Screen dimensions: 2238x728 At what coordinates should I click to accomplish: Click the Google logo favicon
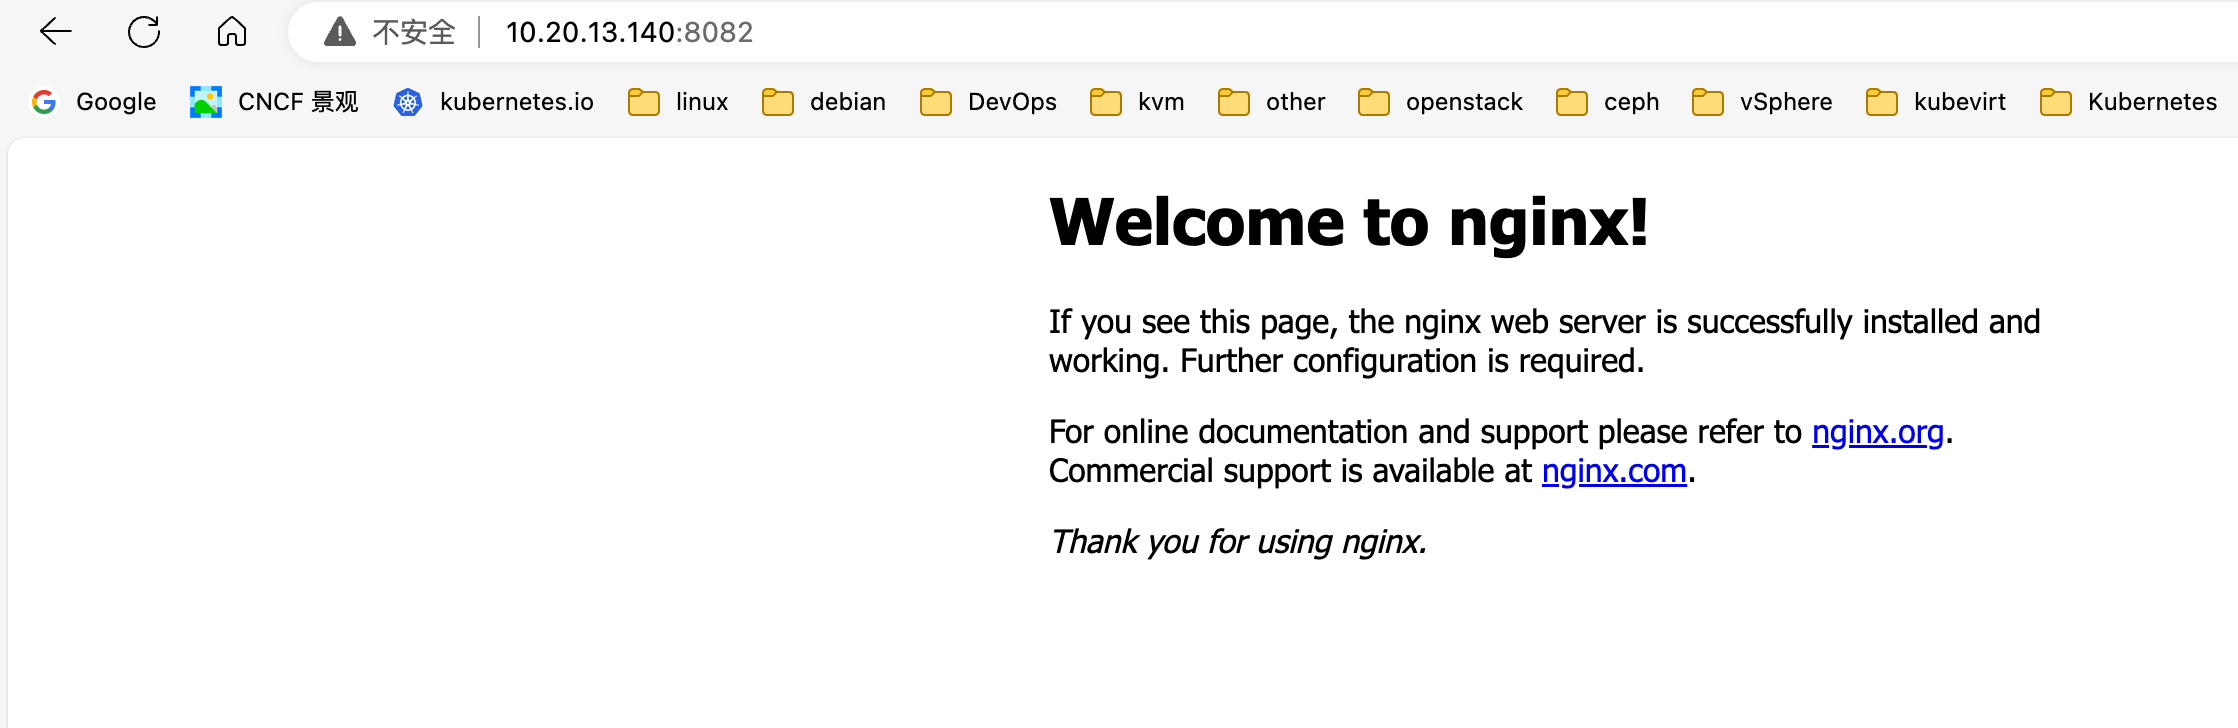[44, 102]
